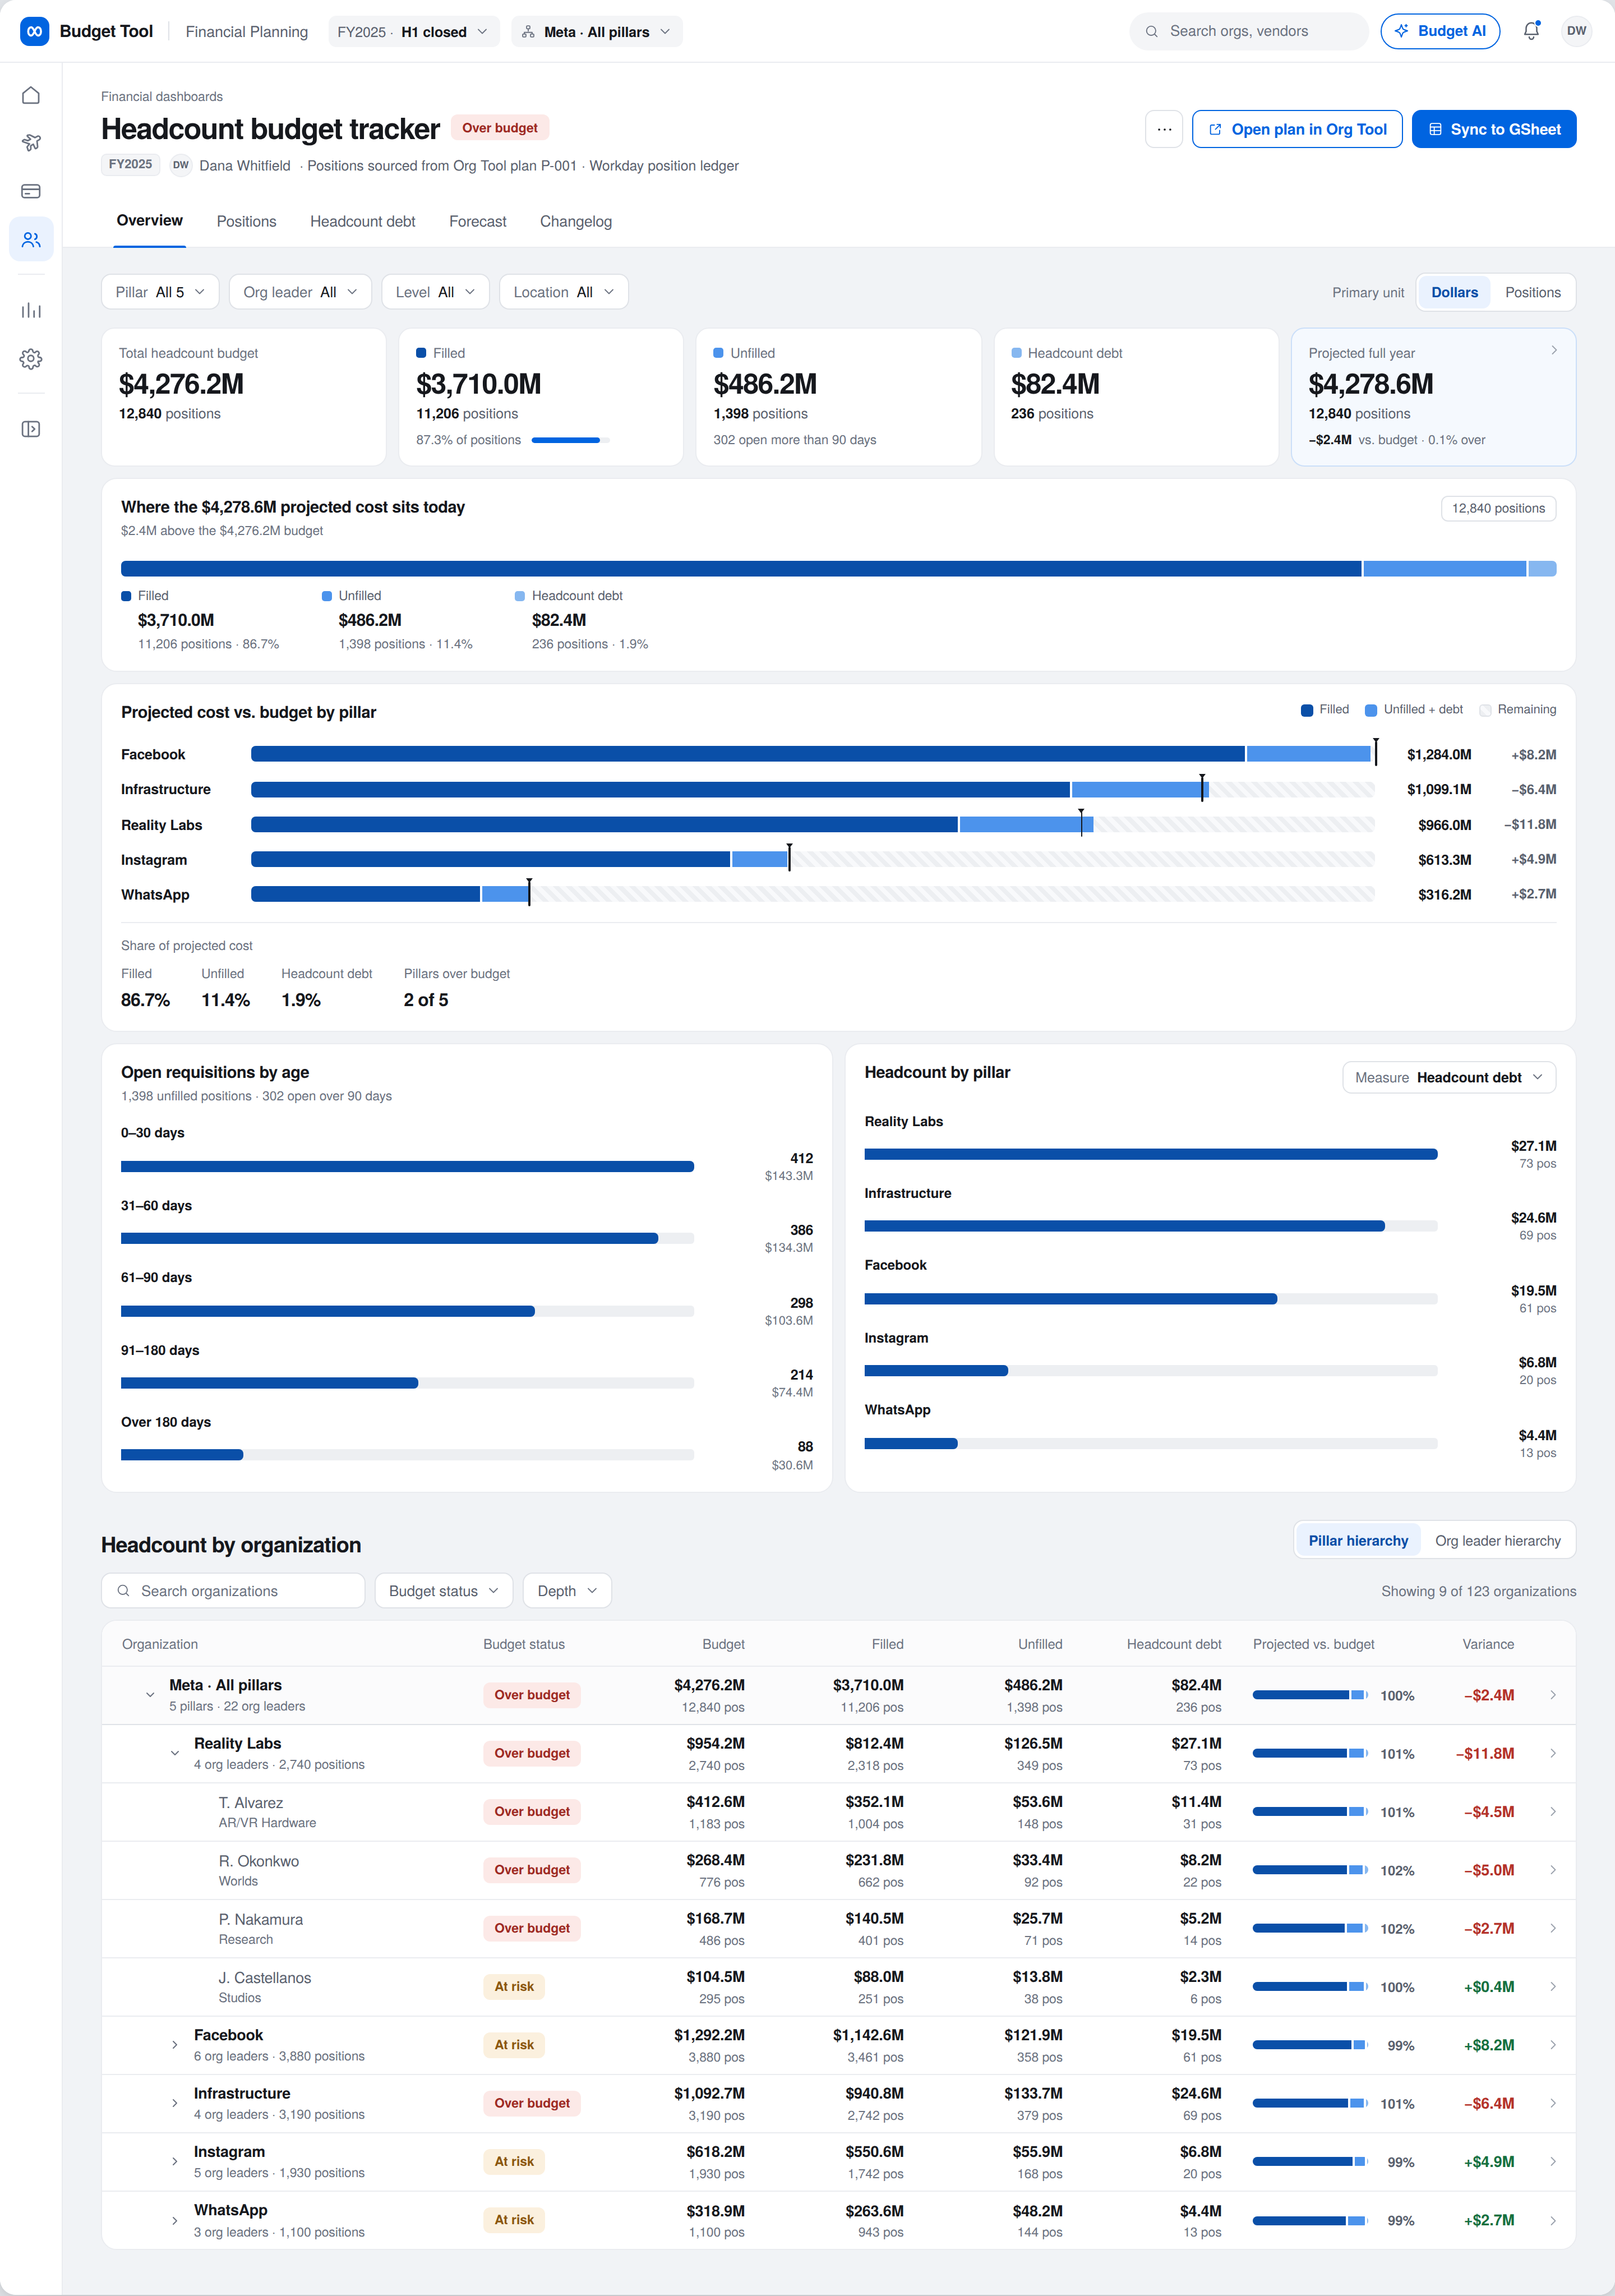The image size is (1615, 2296).
Task: Click the search magnifier icon in top bar
Action: pos(1152,31)
